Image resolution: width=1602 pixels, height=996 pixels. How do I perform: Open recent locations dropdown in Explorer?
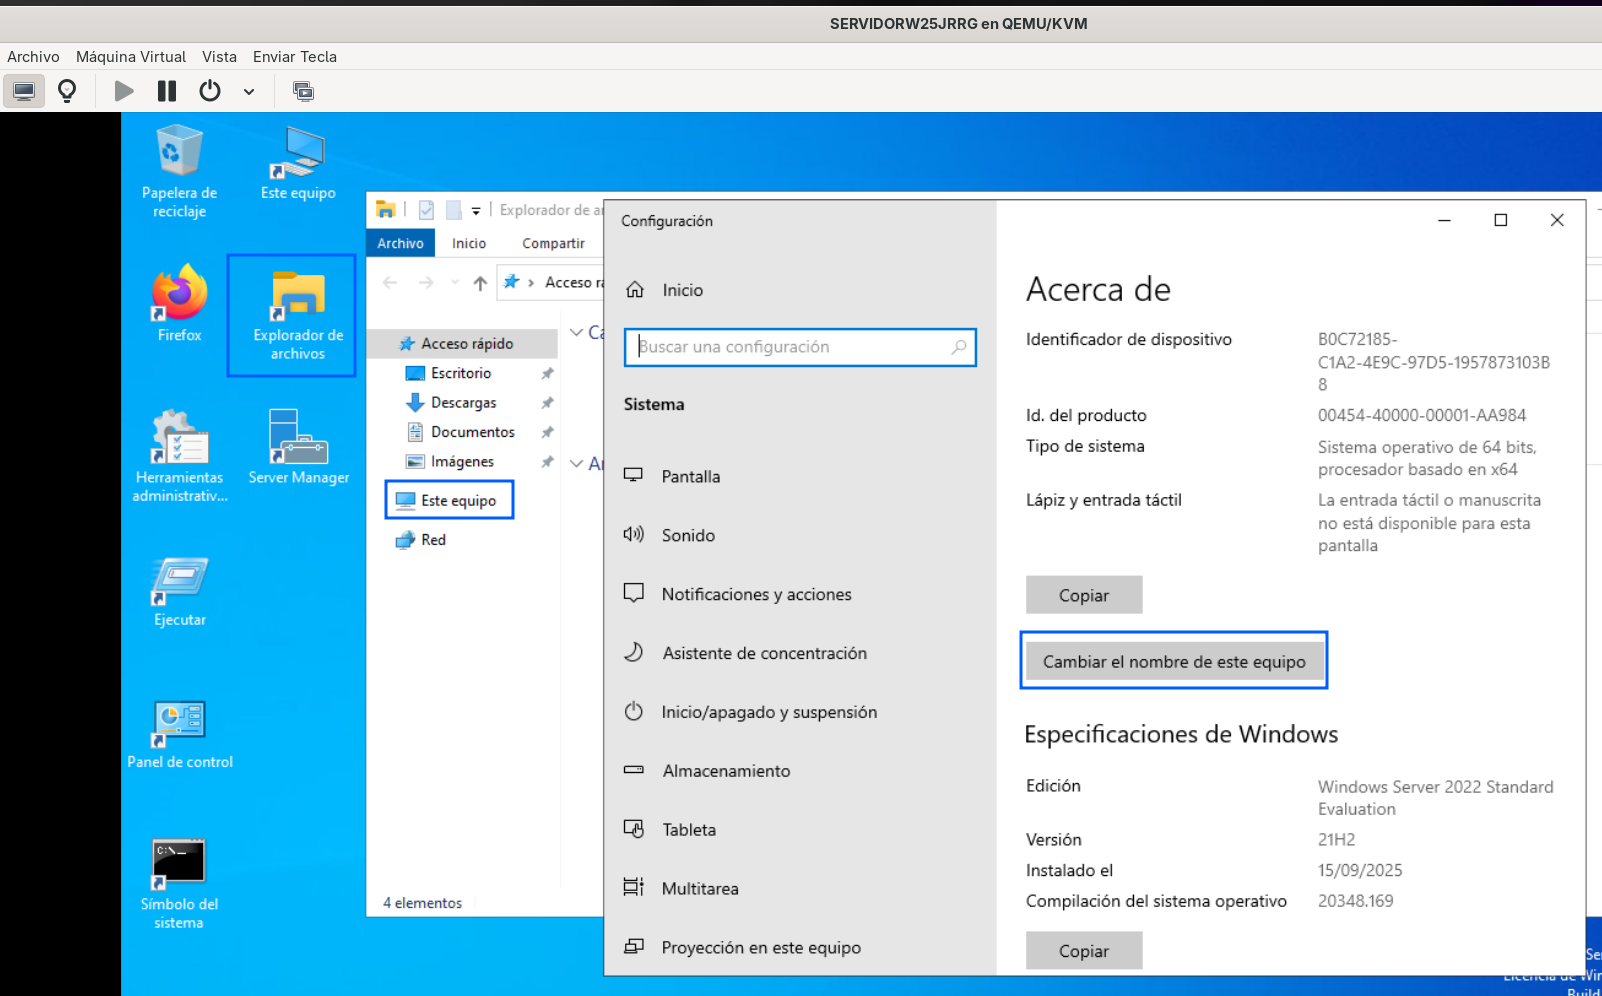click(455, 283)
